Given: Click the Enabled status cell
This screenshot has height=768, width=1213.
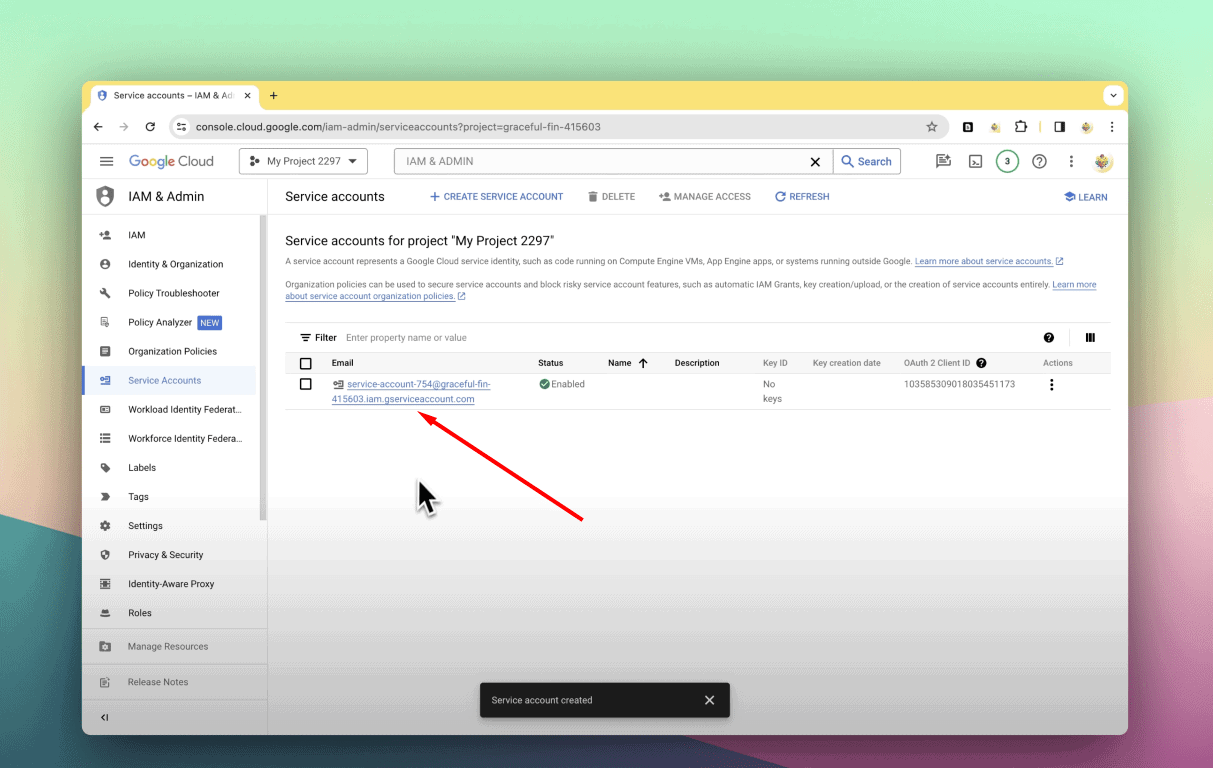Looking at the screenshot, I should pos(562,384).
